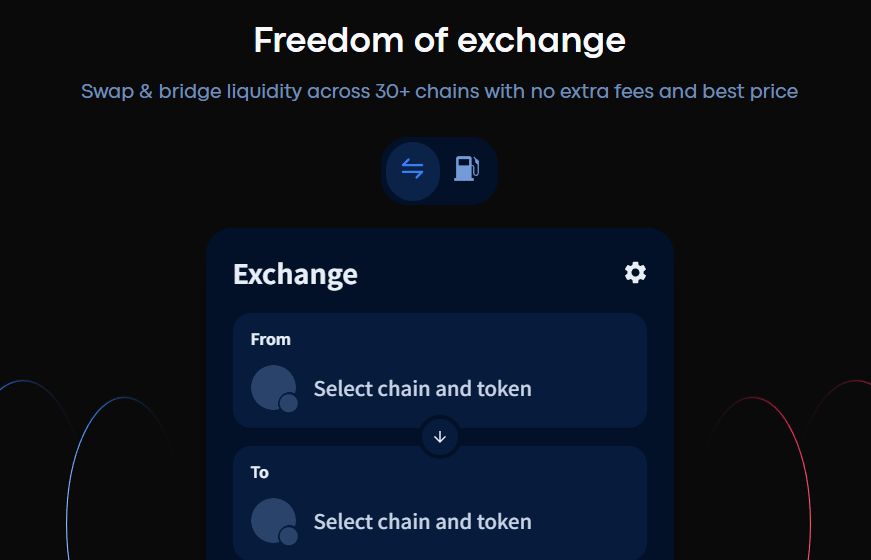Switch to the gas pump refuel mode
Image resolution: width=871 pixels, height=560 pixels.
[x=466, y=168]
